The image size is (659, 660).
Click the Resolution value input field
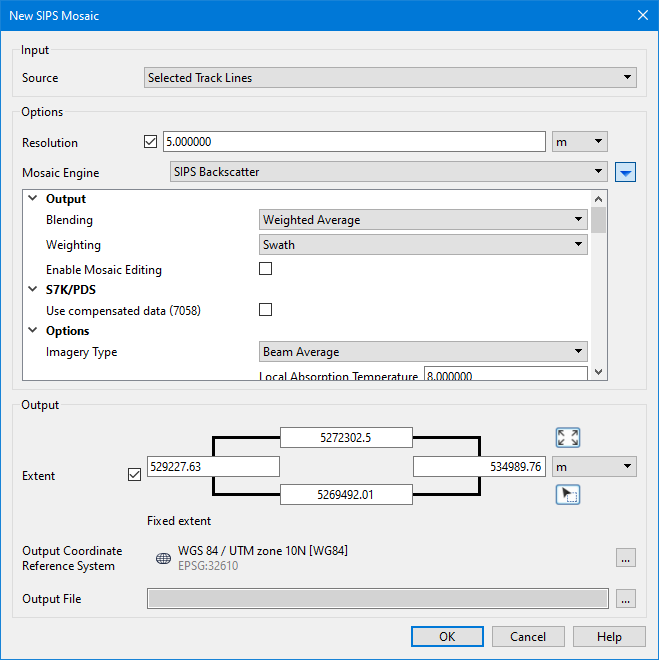coord(354,142)
